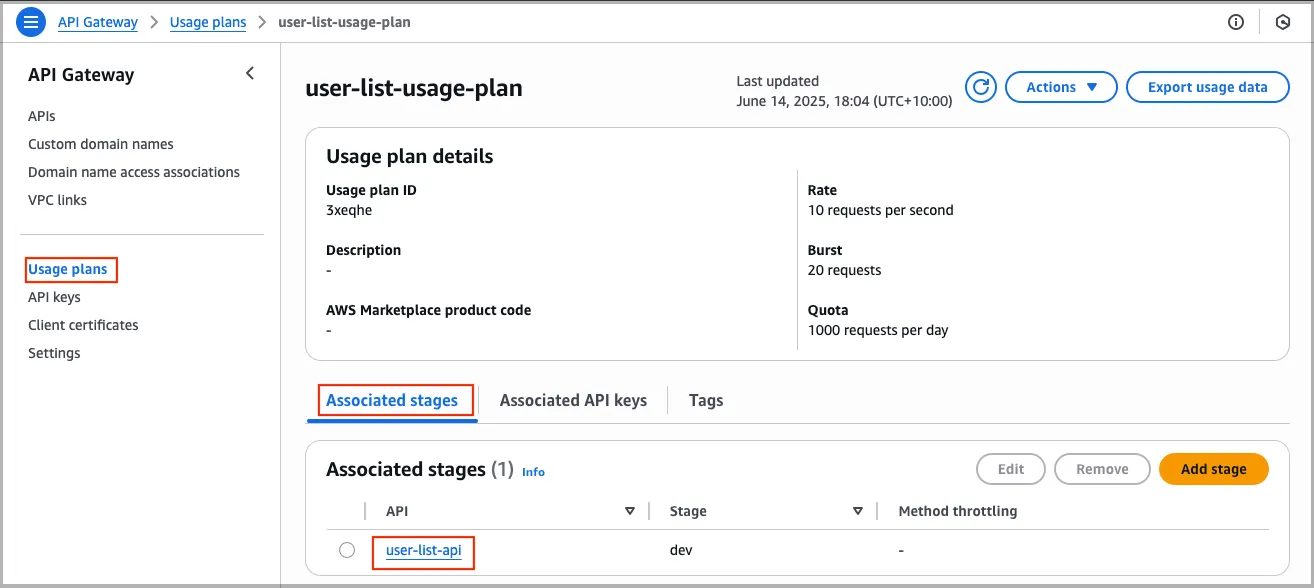Click the hexagon settings icon top right
The width and height of the screenshot is (1314, 588).
click(x=1283, y=22)
